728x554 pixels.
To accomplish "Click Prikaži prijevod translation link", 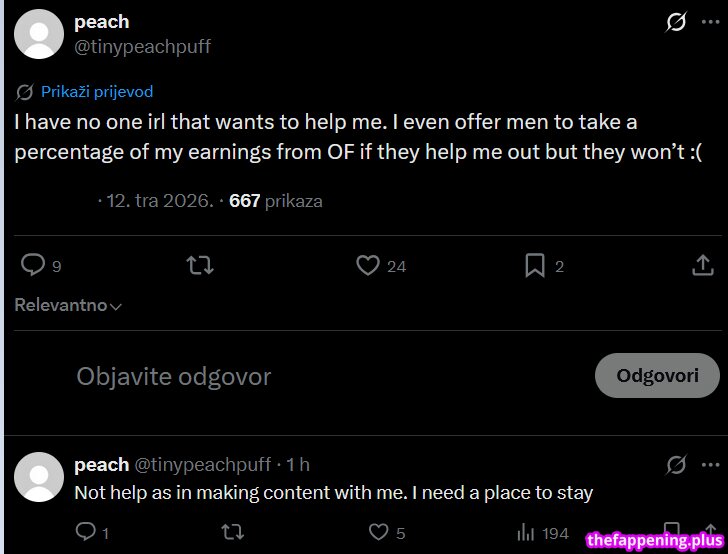I will pyautogui.click(x=96, y=91).
